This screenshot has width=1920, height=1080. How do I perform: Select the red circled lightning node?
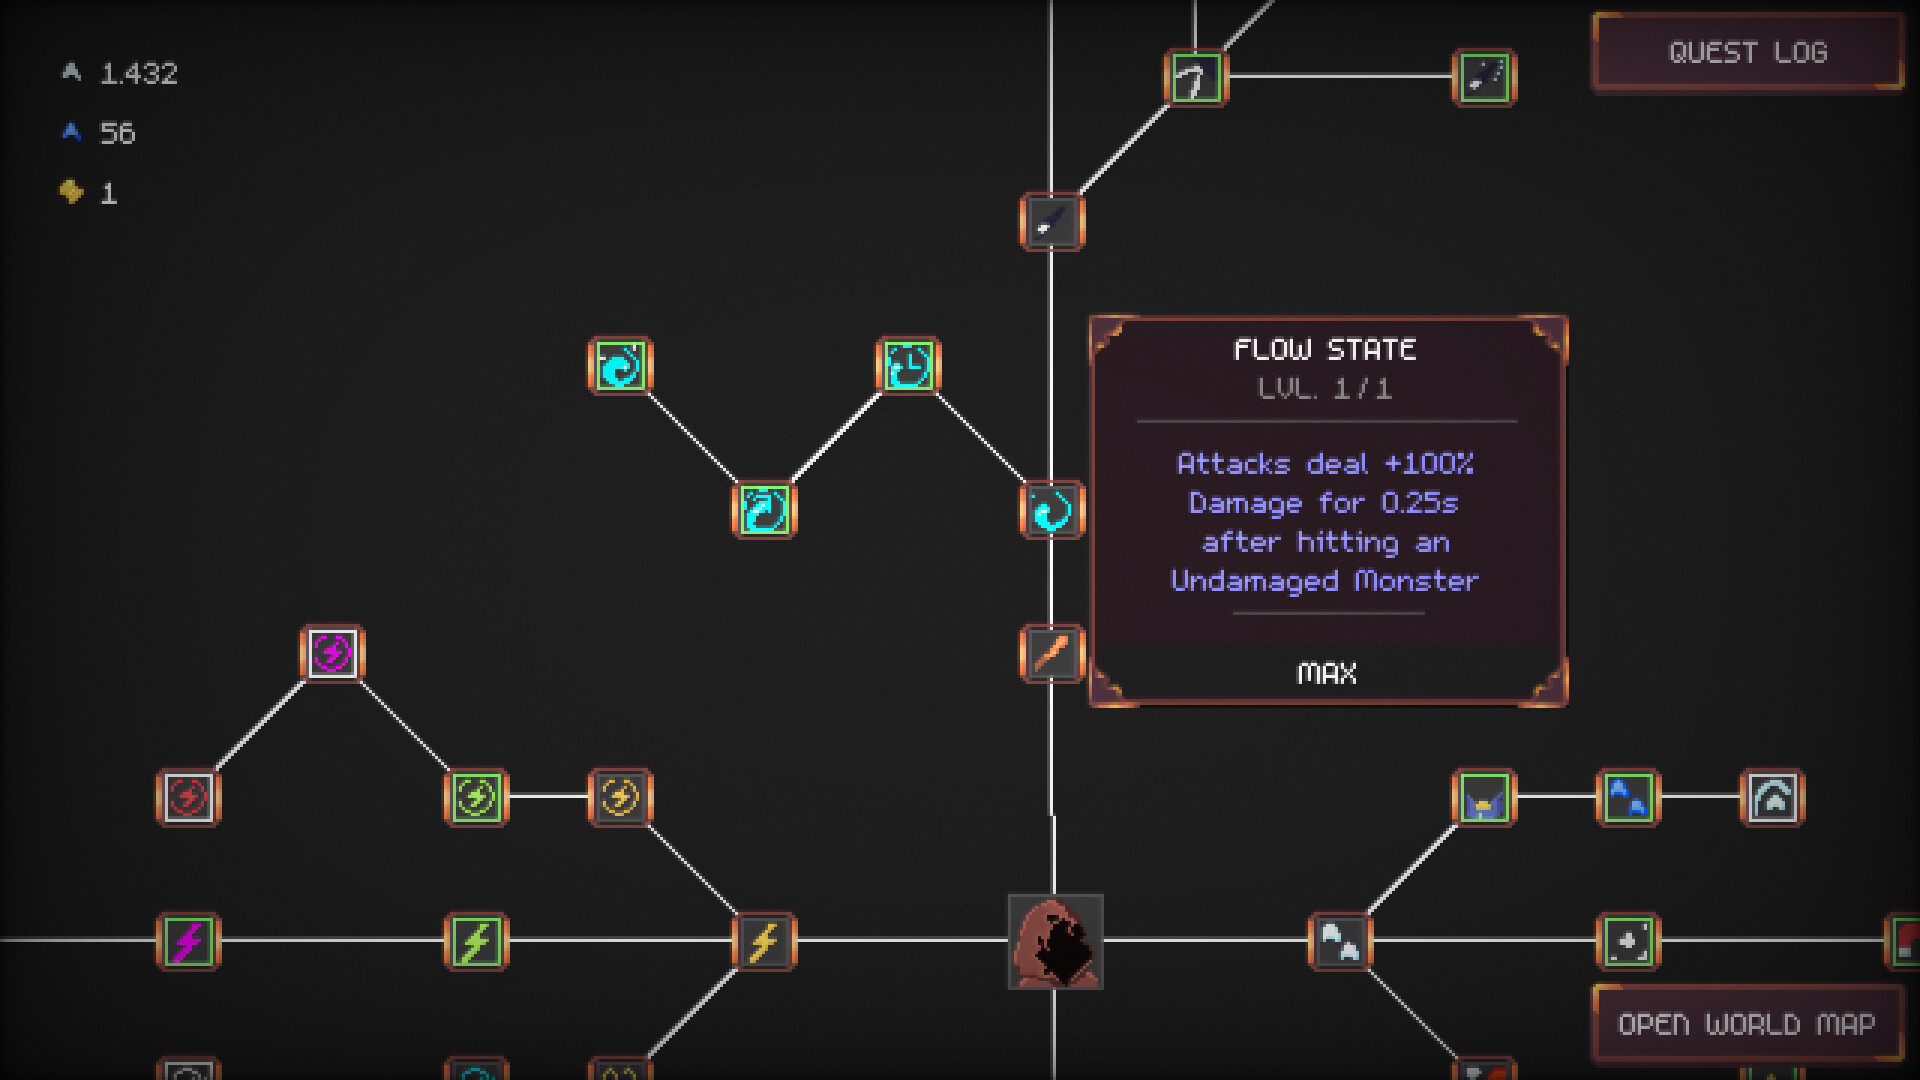pos(188,798)
